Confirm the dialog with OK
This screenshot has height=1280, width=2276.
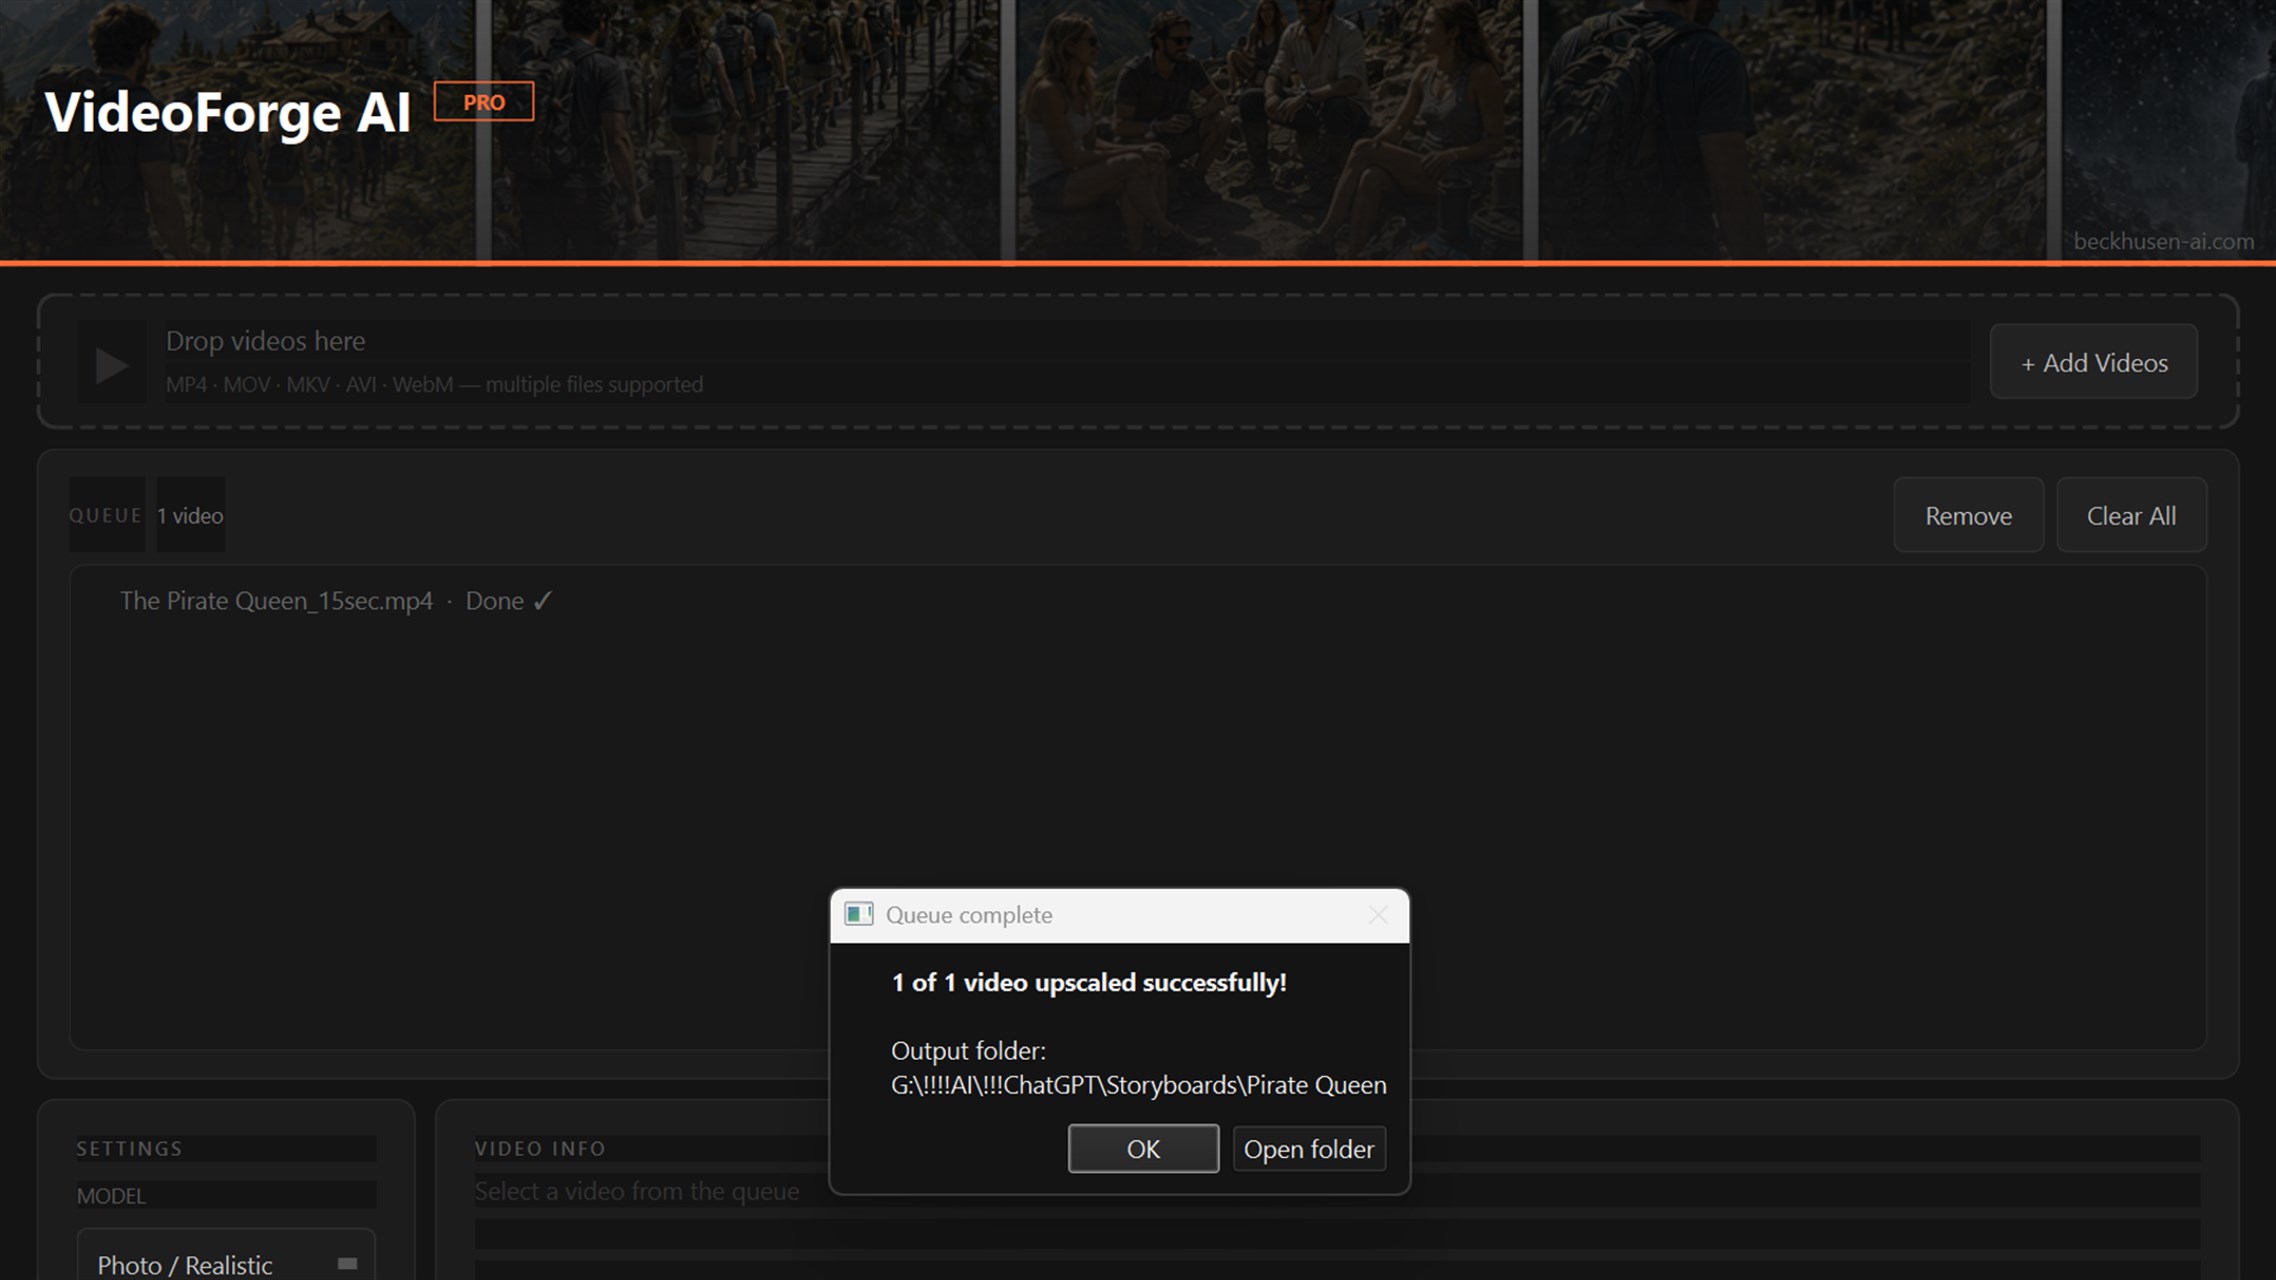pyautogui.click(x=1143, y=1148)
